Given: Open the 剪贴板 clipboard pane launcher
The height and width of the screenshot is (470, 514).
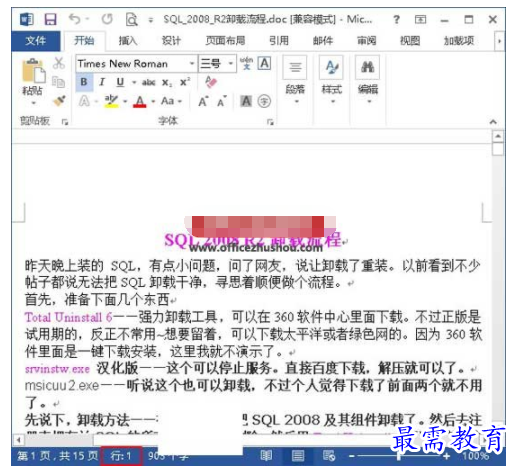Looking at the screenshot, I should point(65,122).
